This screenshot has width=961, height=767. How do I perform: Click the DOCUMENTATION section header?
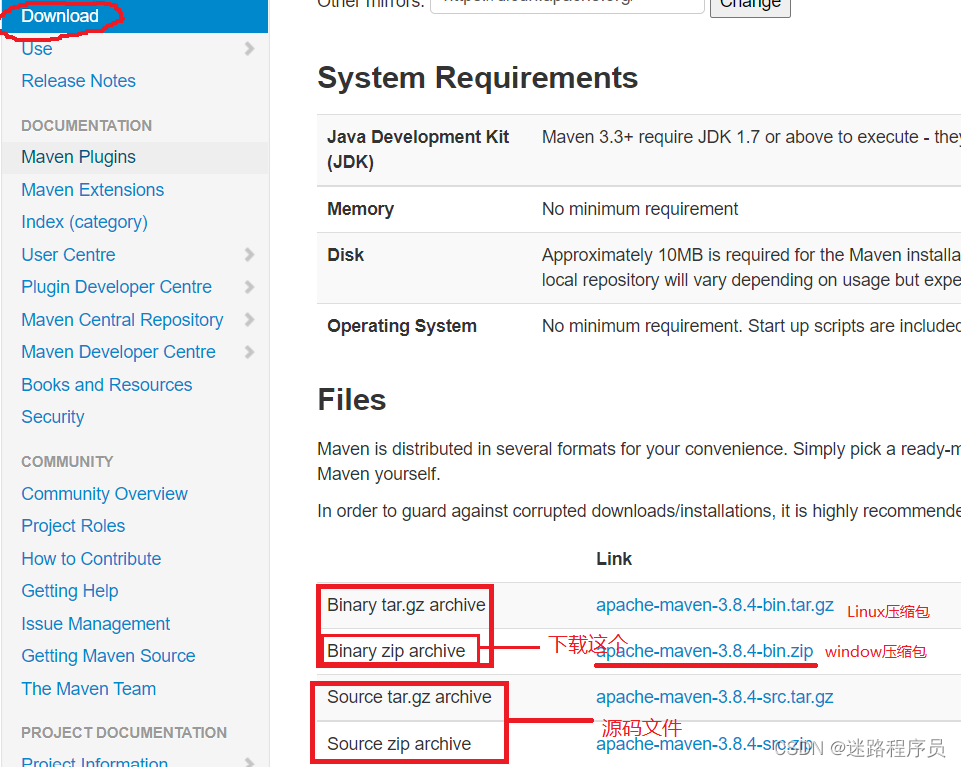click(x=86, y=126)
